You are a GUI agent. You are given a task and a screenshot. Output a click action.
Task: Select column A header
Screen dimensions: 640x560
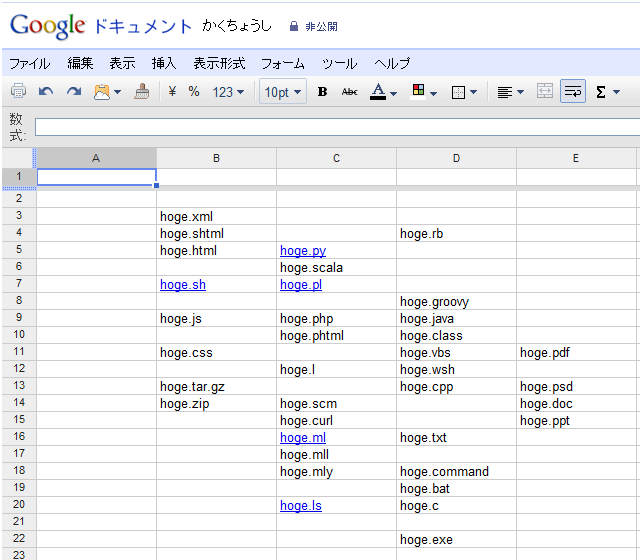pyautogui.click(x=96, y=158)
